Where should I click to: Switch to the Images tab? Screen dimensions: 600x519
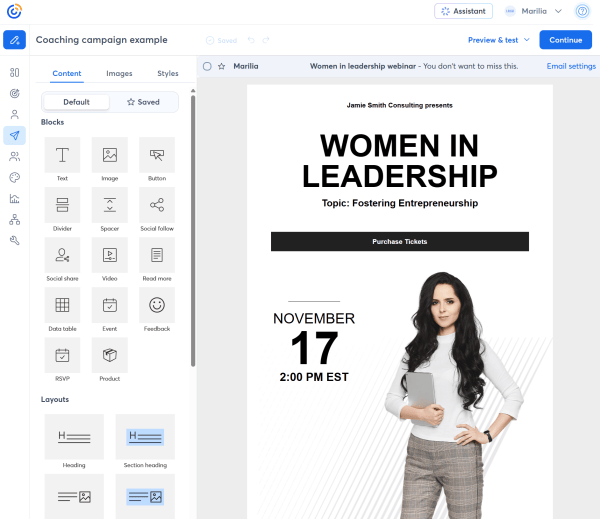[119, 73]
